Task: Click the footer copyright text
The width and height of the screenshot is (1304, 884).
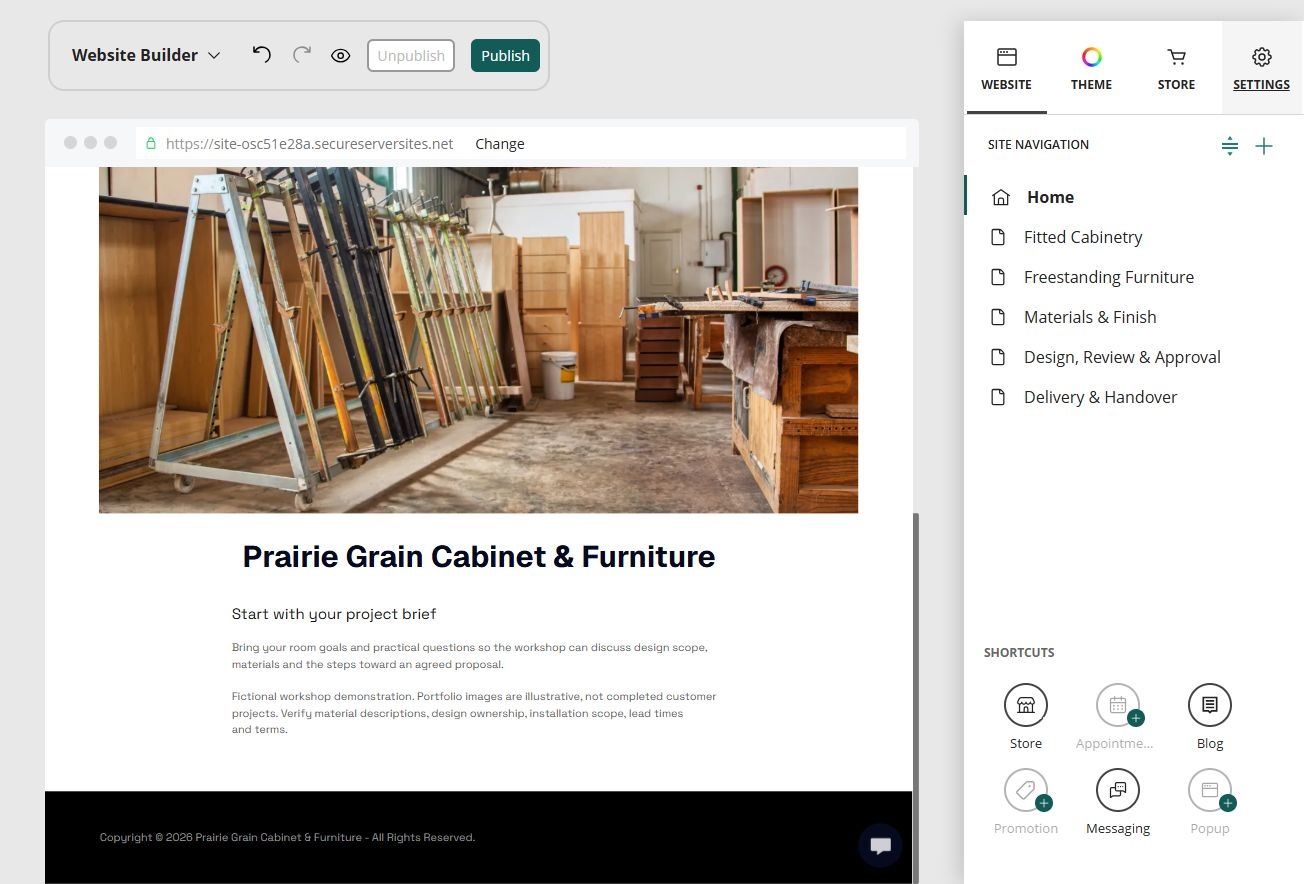Action: pos(287,837)
